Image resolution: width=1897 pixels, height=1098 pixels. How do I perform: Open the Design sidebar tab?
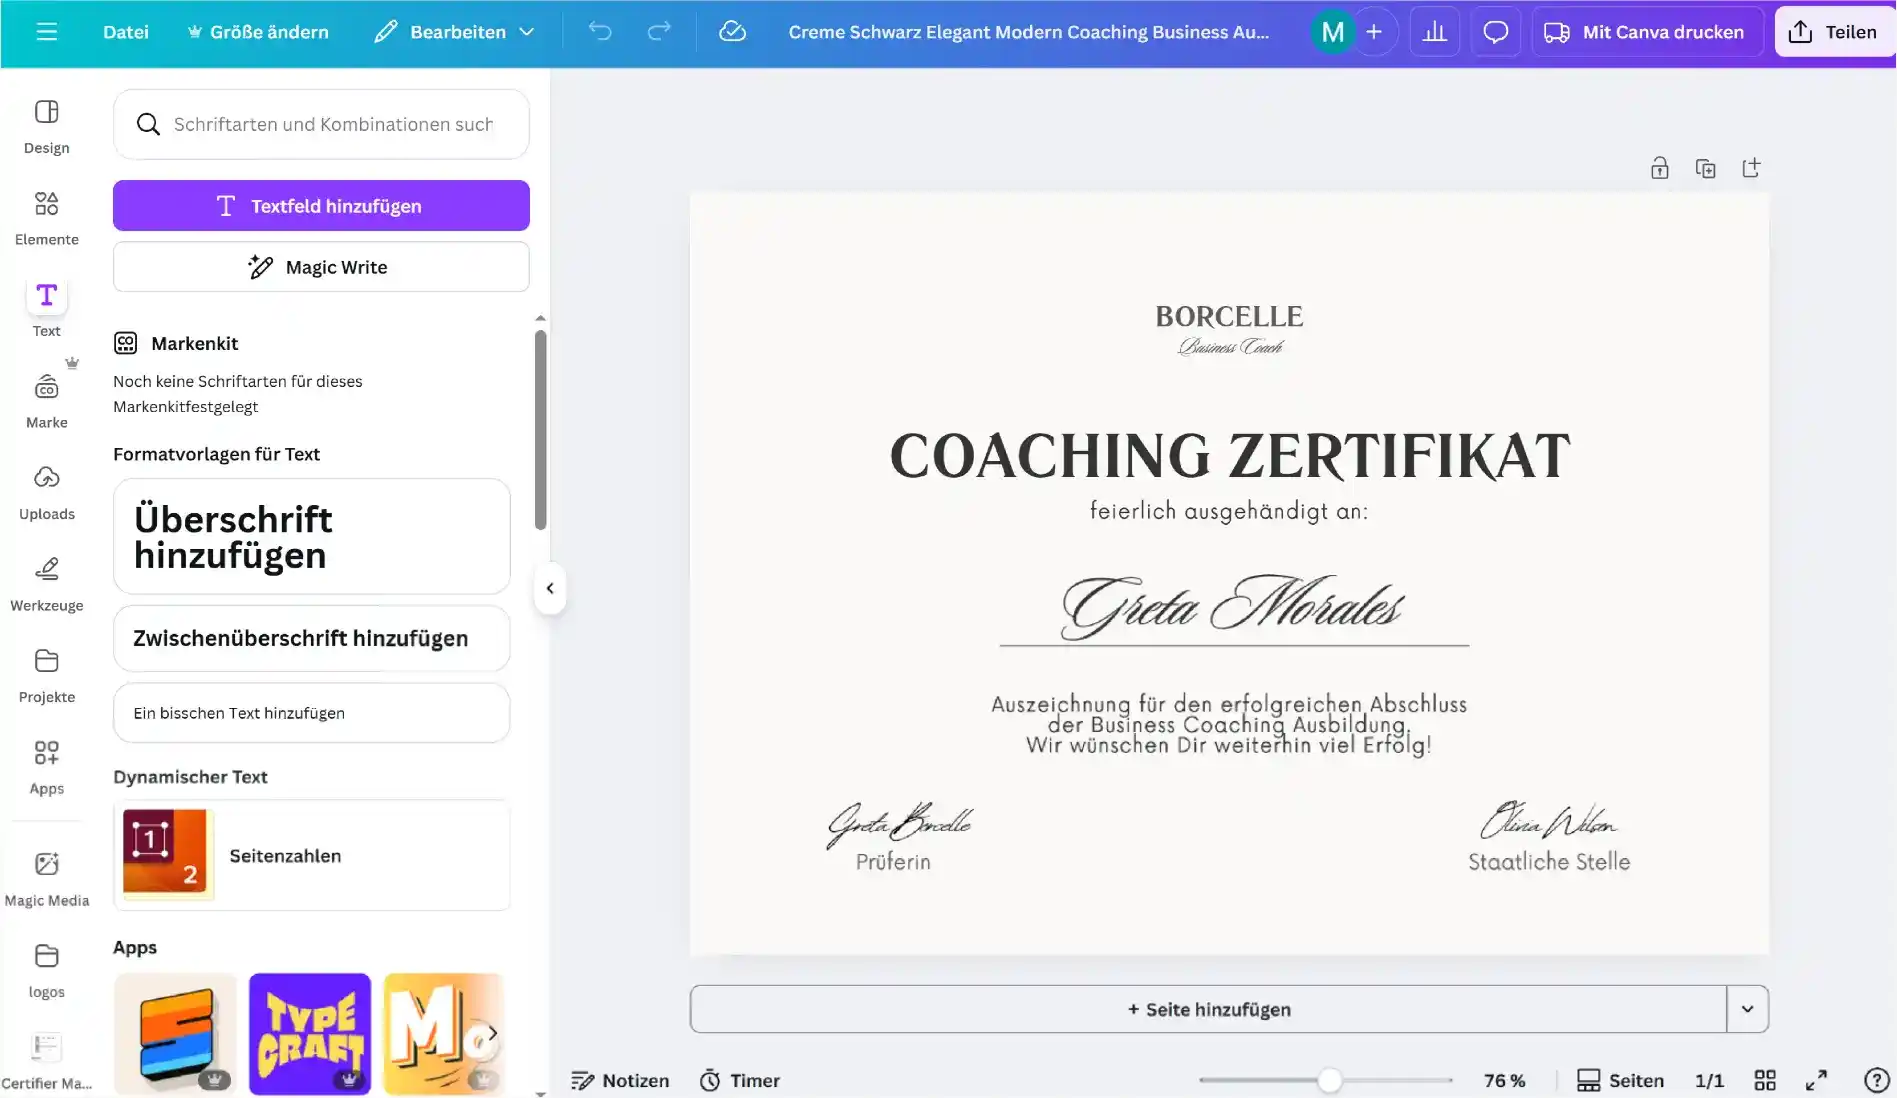tap(47, 126)
